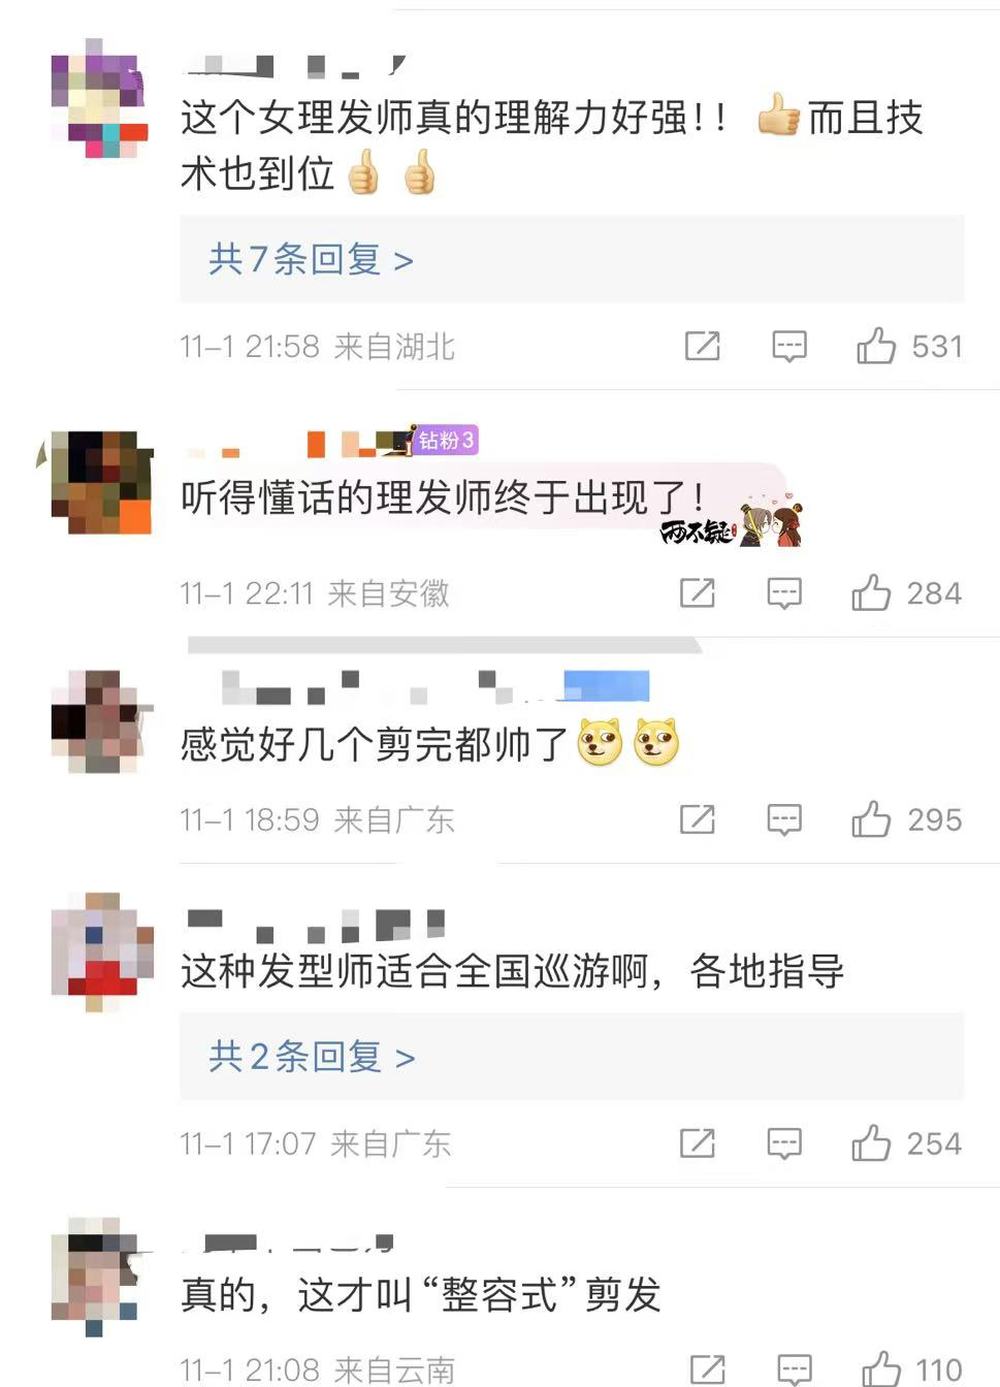
Task: Expand 共7条回复 replies
Action: coord(311,260)
